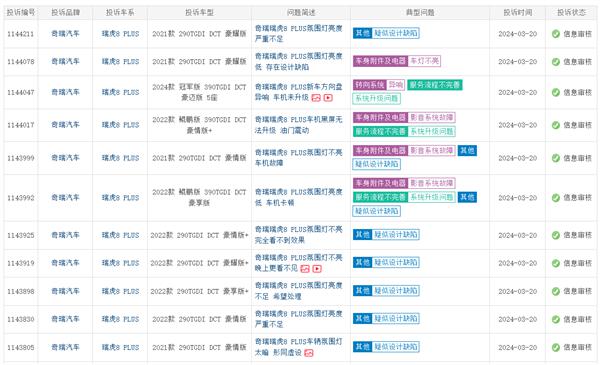The height and width of the screenshot is (365, 600).
Task: Click 疑似设计缺陷 tag in row 1143925
Action: pos(396,235)
